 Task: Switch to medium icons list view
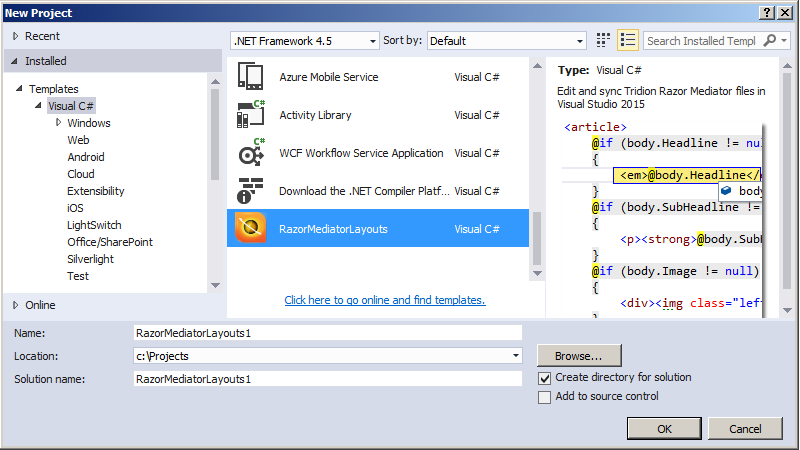628,40
